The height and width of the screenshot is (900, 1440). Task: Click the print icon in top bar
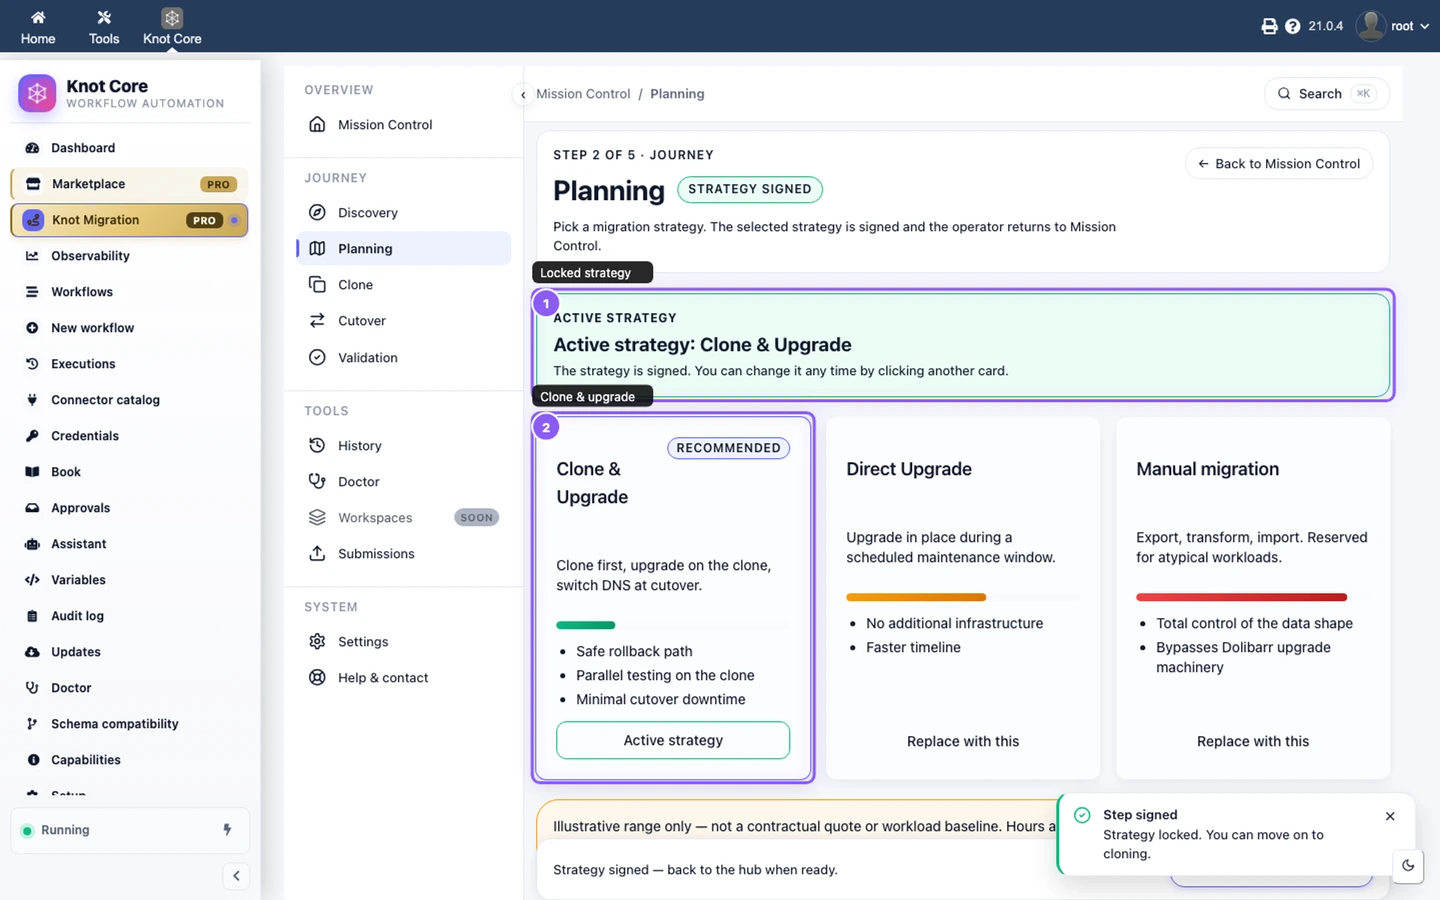pos(1269,26)
